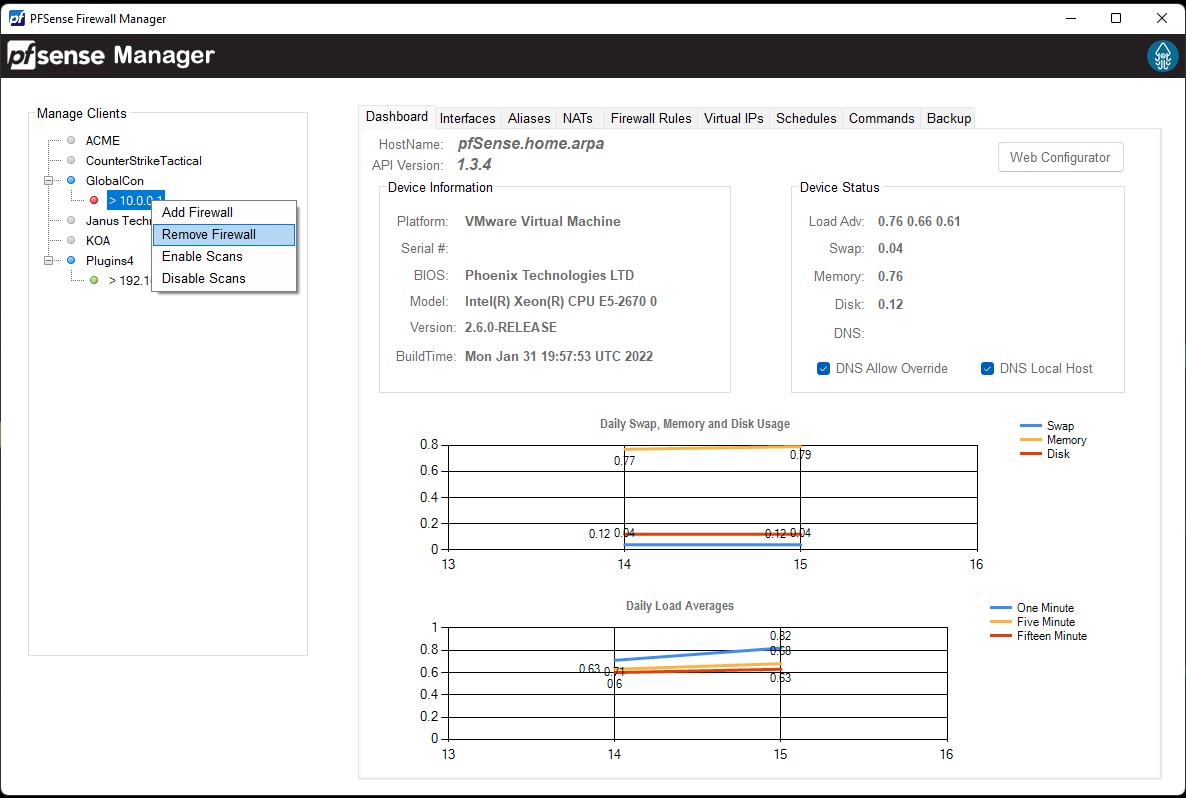Click the grey status dot beside KOA
The width and height of the screenshot is (1186, 798).
(71, 240)
